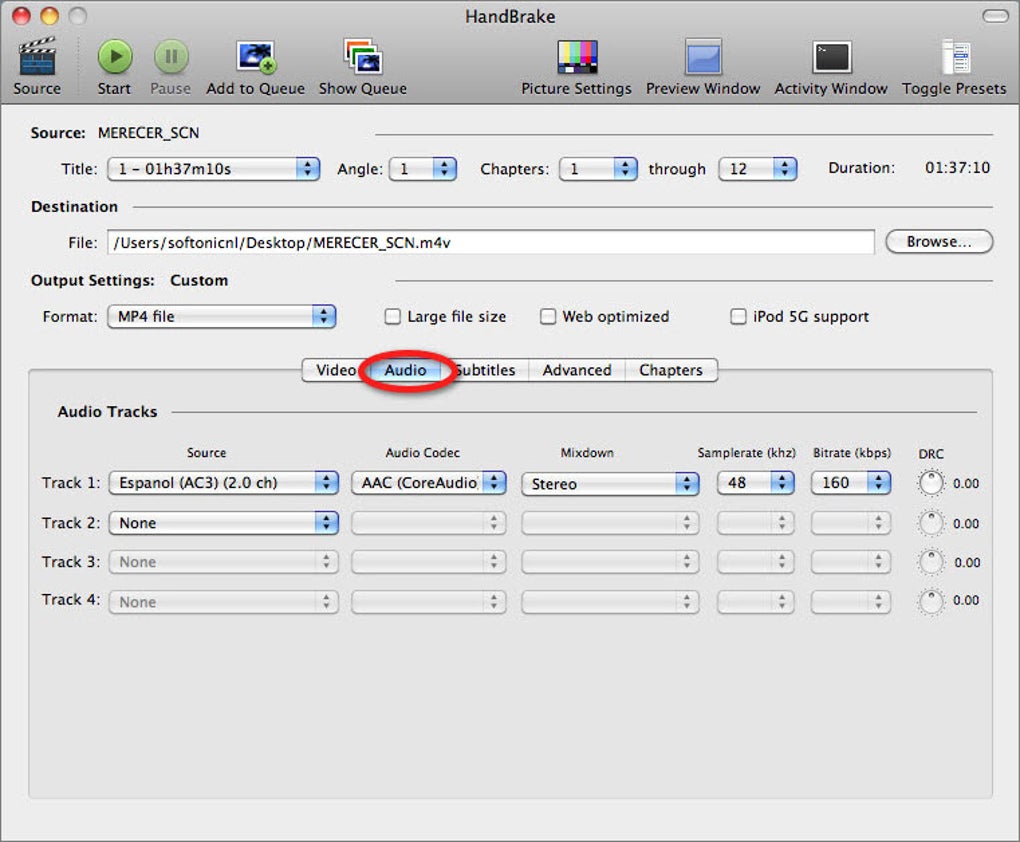This screenshot has height=842, width=1020.
Task: Enable Large file size option
Action: pos(392,317)
